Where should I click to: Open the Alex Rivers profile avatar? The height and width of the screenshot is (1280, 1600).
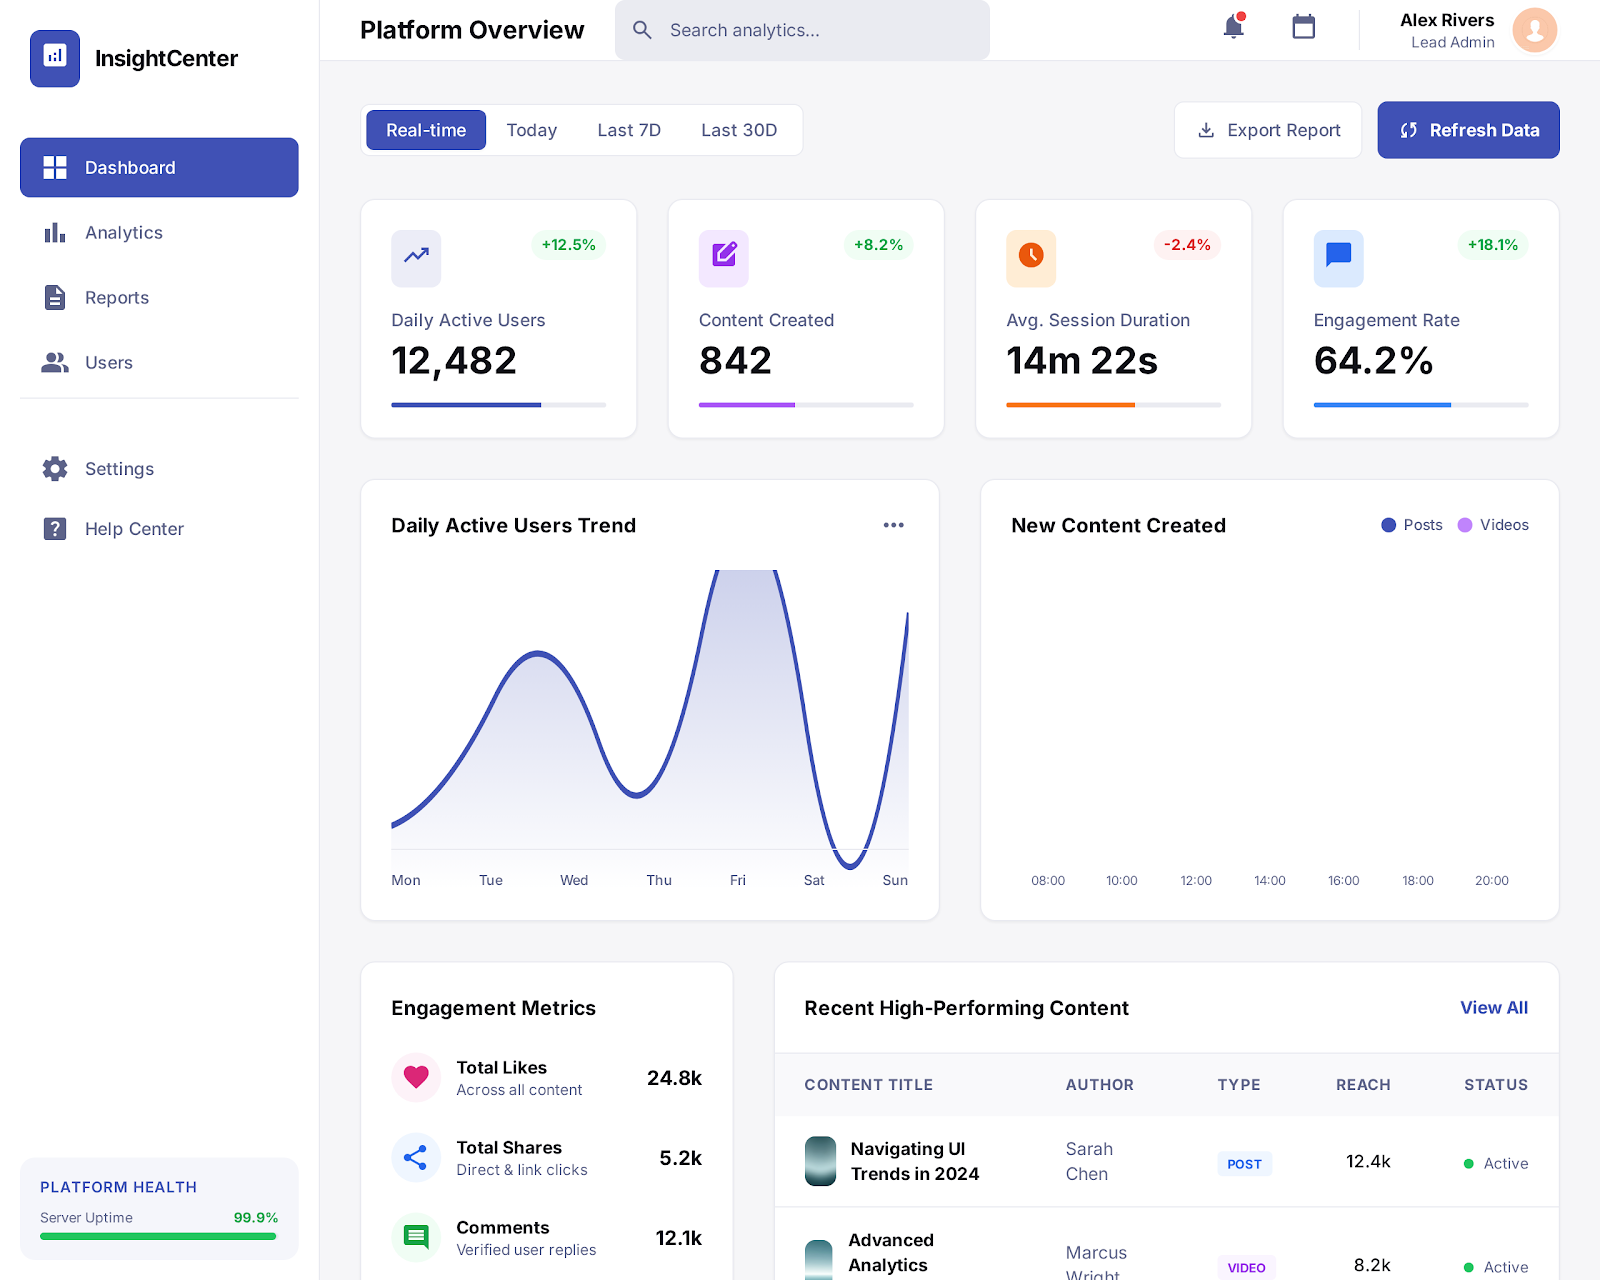point(1533,30)
